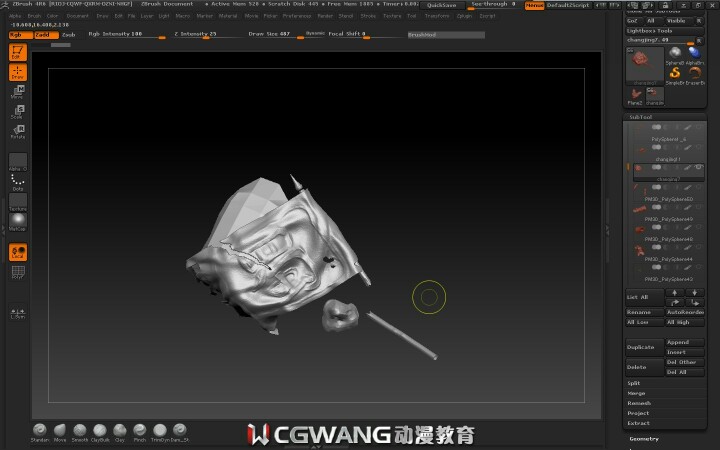
Task: Open the MatCap material selector
Action: pos(18,222)
